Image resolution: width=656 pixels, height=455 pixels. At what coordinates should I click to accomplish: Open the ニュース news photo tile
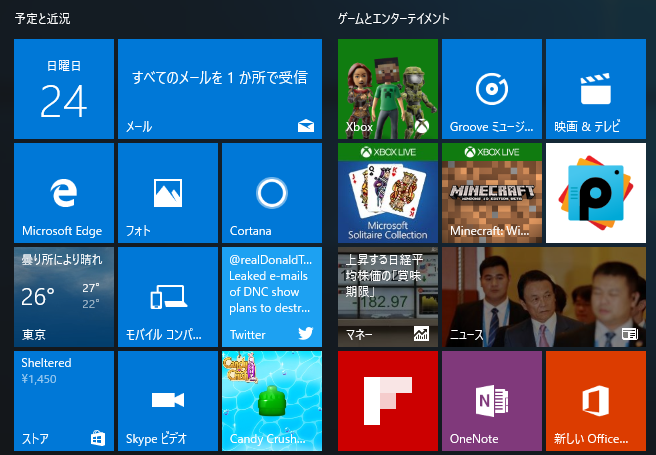tap(544, 297)
